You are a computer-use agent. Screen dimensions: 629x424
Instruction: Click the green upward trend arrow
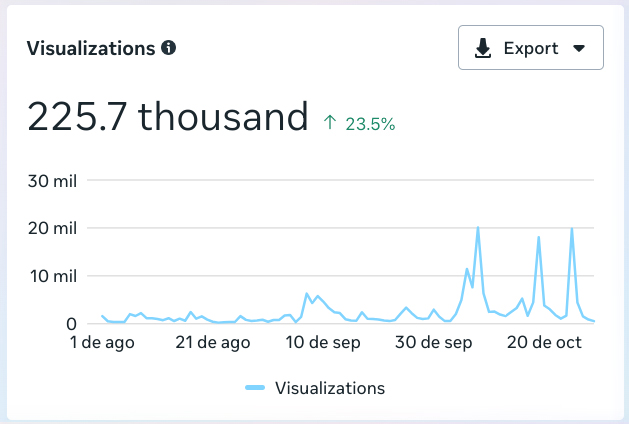point(330,124)
